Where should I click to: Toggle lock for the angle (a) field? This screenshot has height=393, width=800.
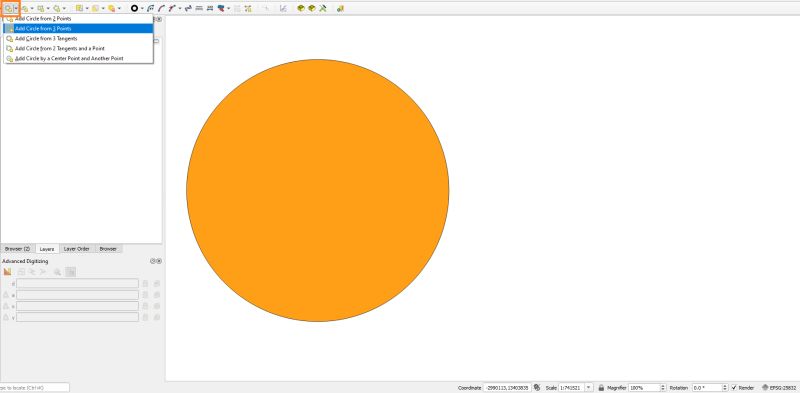pos(145,295)
